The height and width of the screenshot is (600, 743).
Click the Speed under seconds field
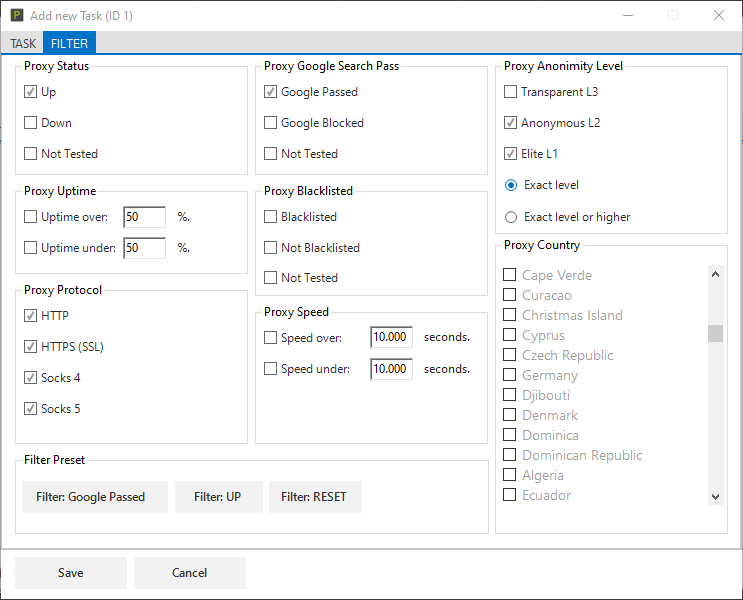(391, 369)
